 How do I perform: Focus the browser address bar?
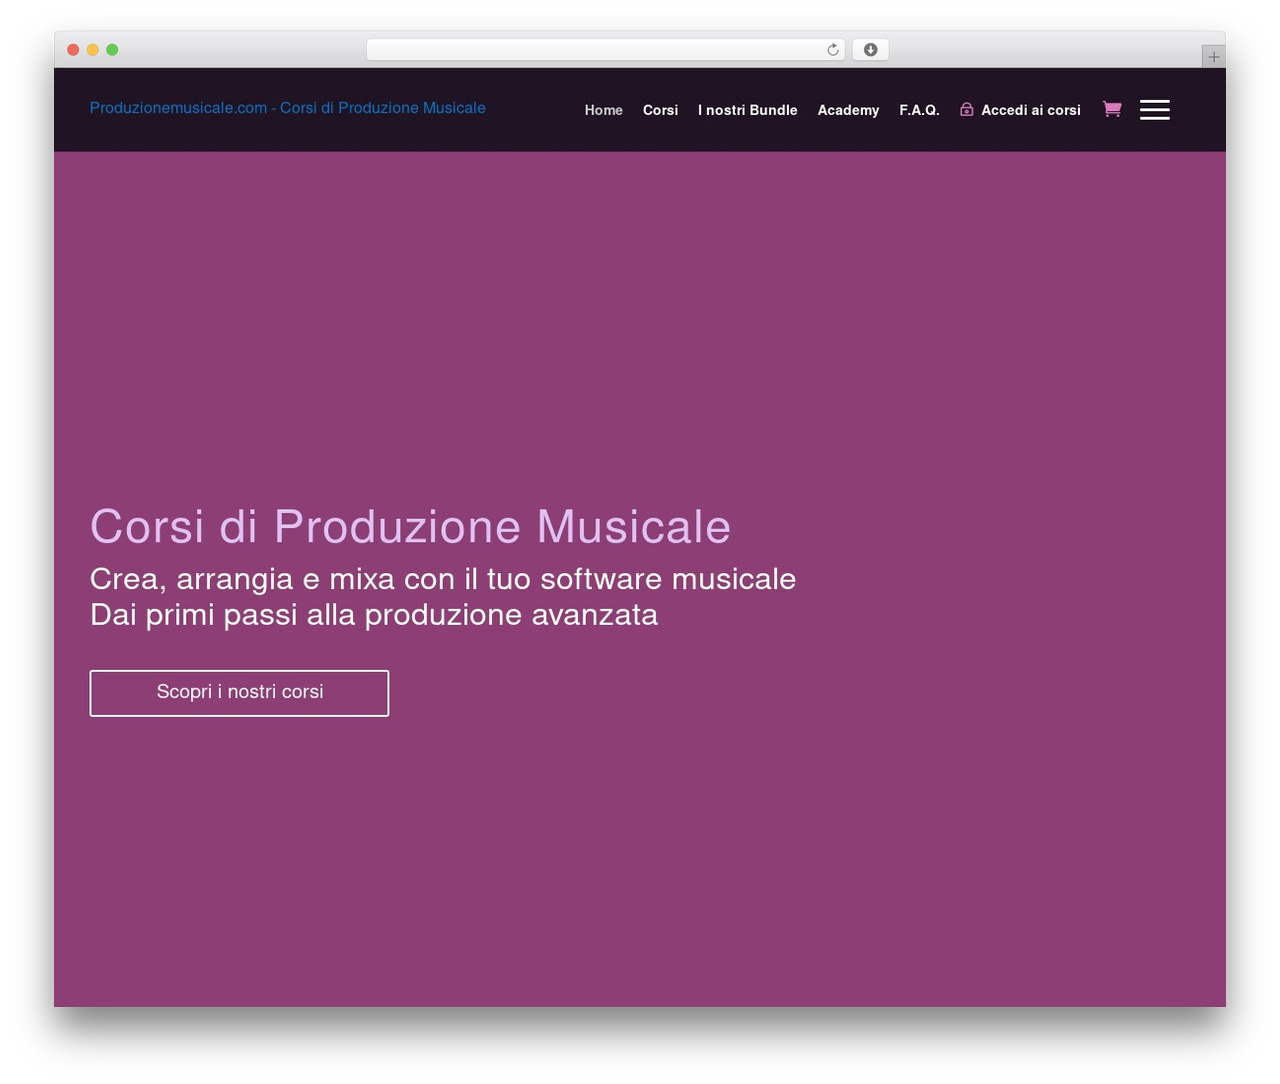(x=606, y=50)
